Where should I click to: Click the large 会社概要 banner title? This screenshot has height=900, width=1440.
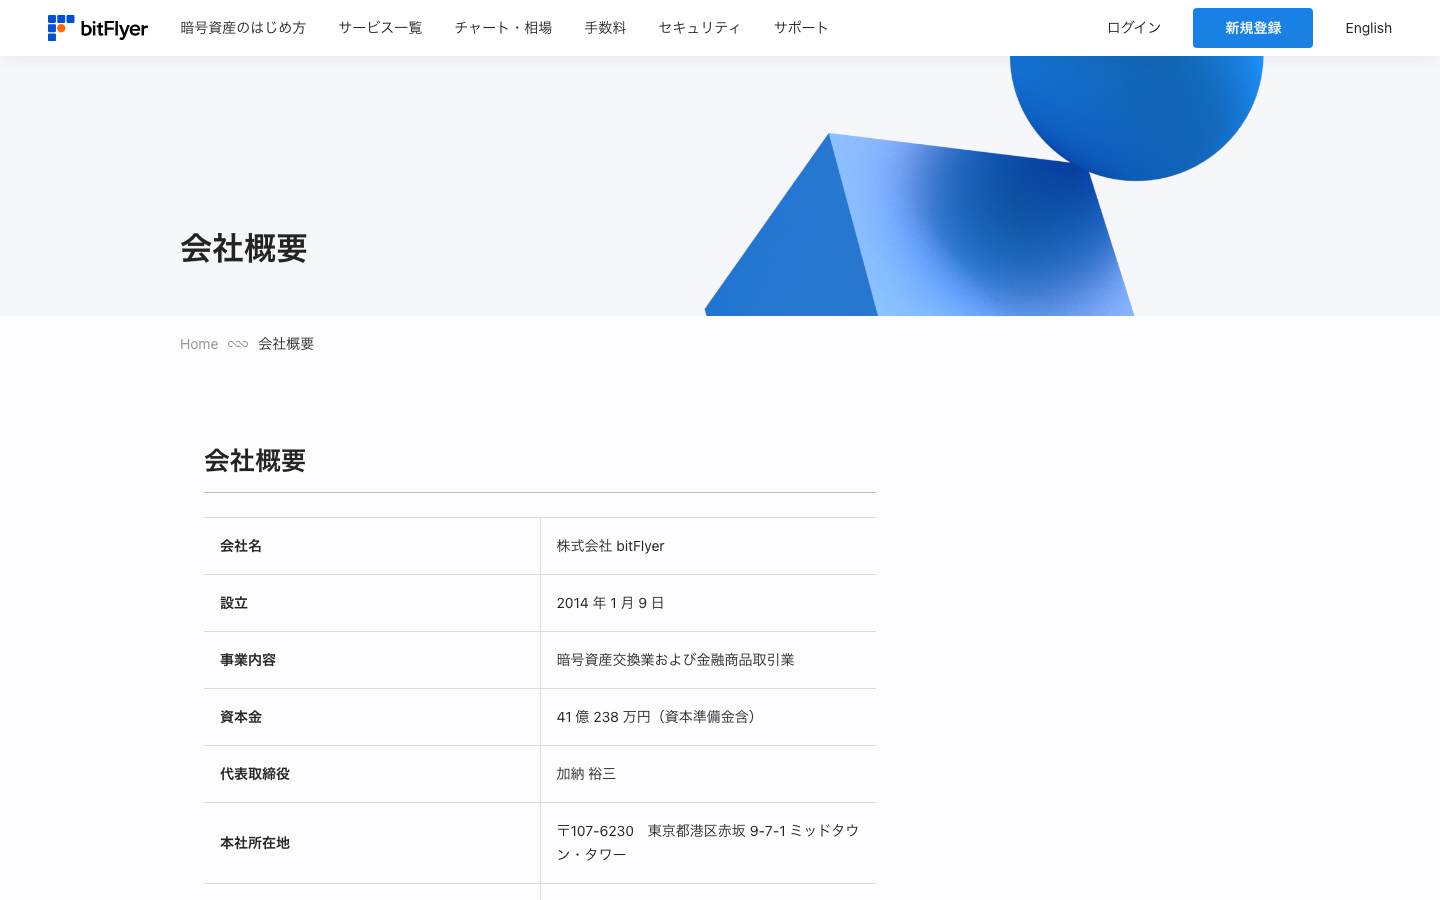pos(243,248)
